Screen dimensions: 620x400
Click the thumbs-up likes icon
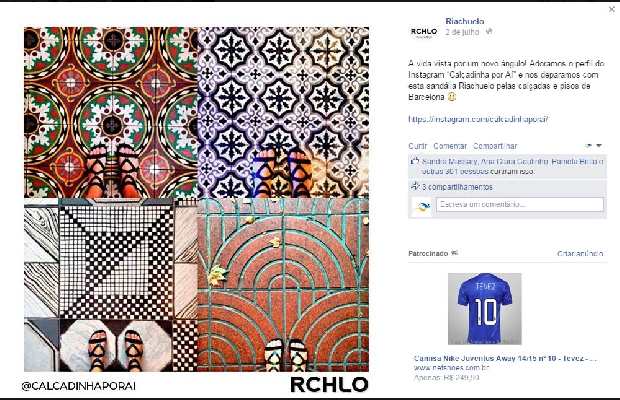point(415,161)
